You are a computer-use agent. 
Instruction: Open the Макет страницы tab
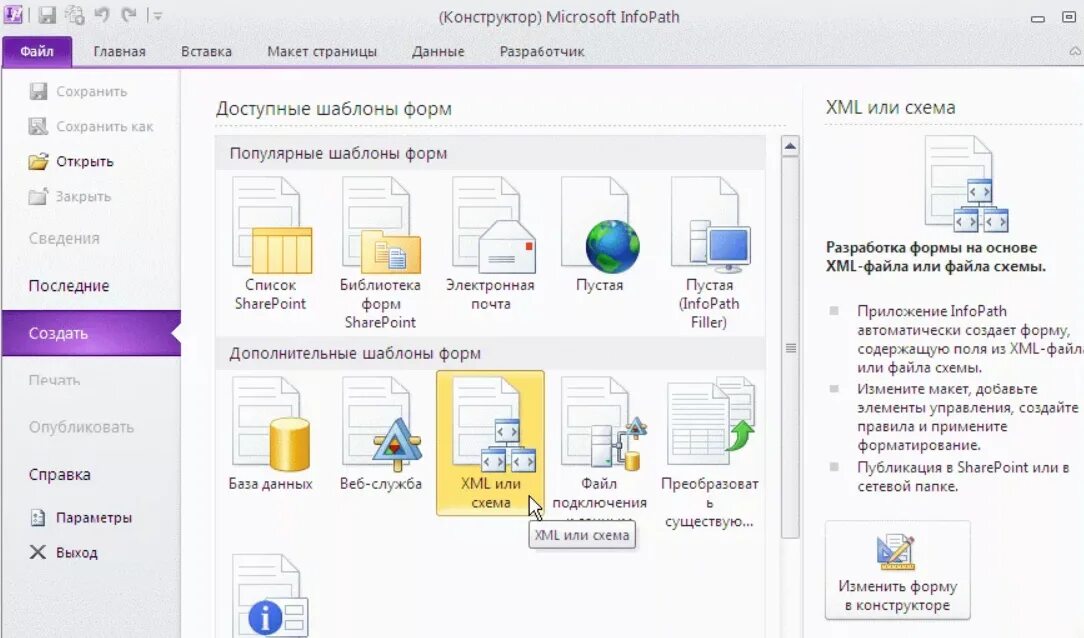pos(321,52)
